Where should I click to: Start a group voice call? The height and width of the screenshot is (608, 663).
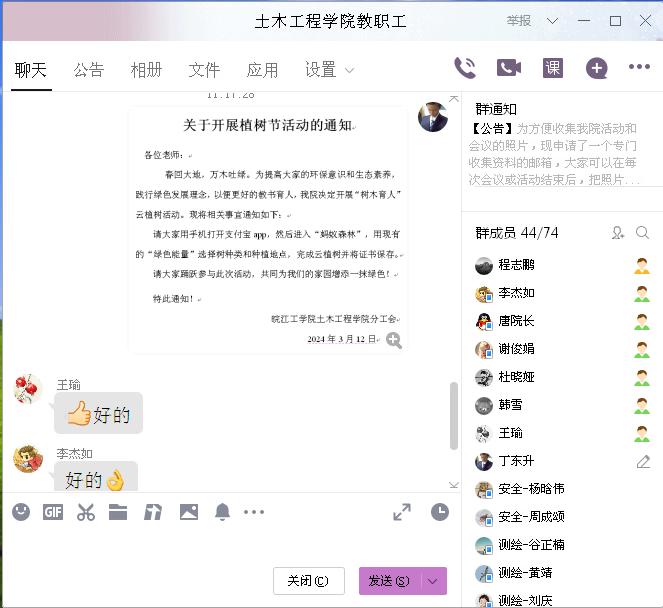click(x=465, y=68)
